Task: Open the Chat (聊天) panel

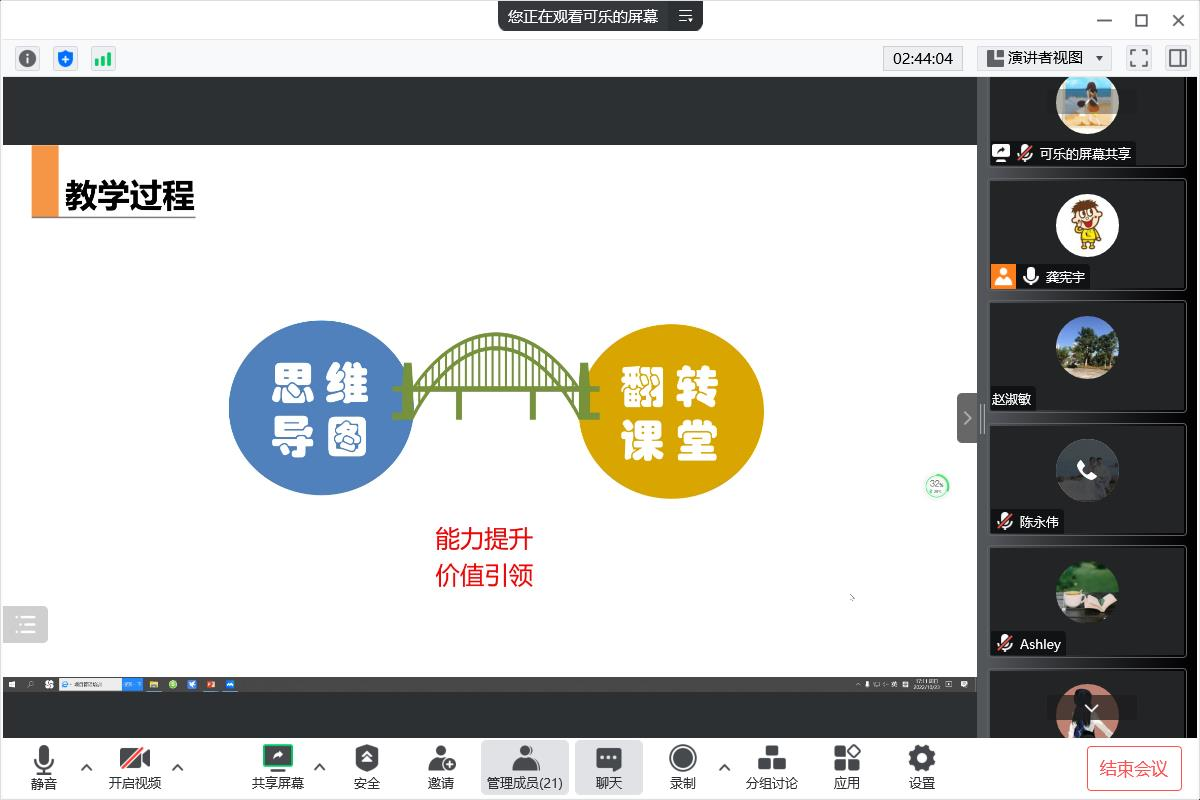Action: tap(608, 767)
